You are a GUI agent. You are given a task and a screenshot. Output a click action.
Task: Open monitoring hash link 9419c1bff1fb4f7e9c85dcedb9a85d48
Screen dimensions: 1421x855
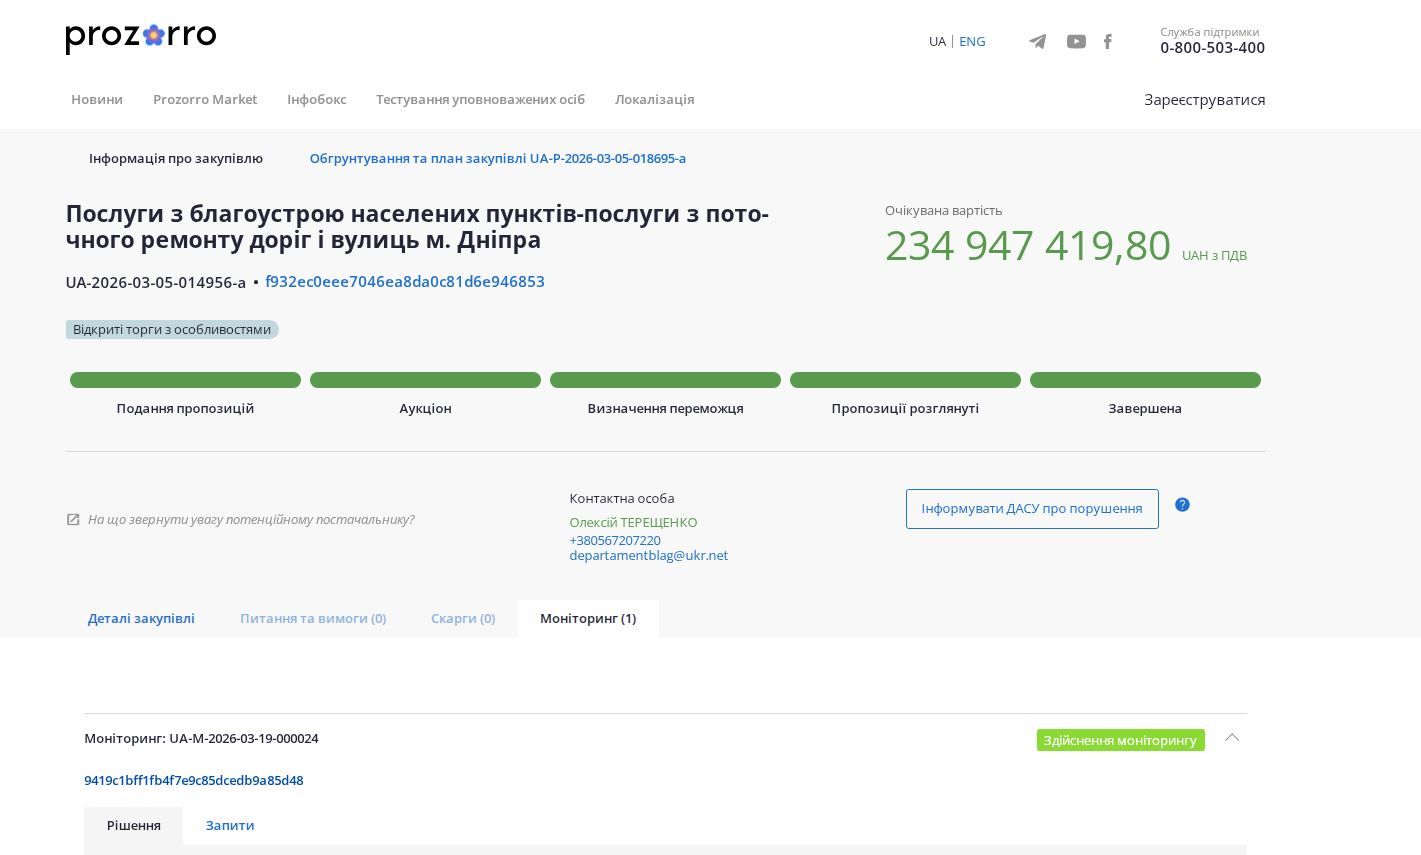(194, 780)
